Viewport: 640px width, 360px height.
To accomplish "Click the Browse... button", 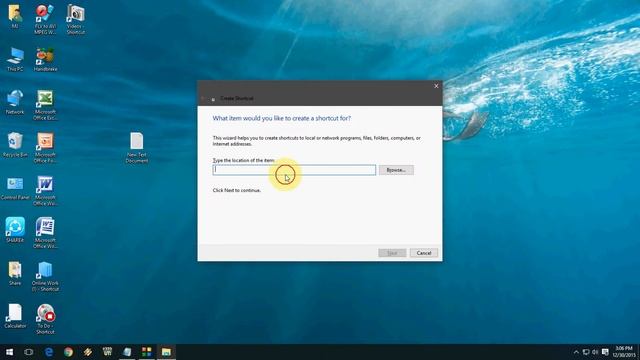I will (x=396, y=170).
